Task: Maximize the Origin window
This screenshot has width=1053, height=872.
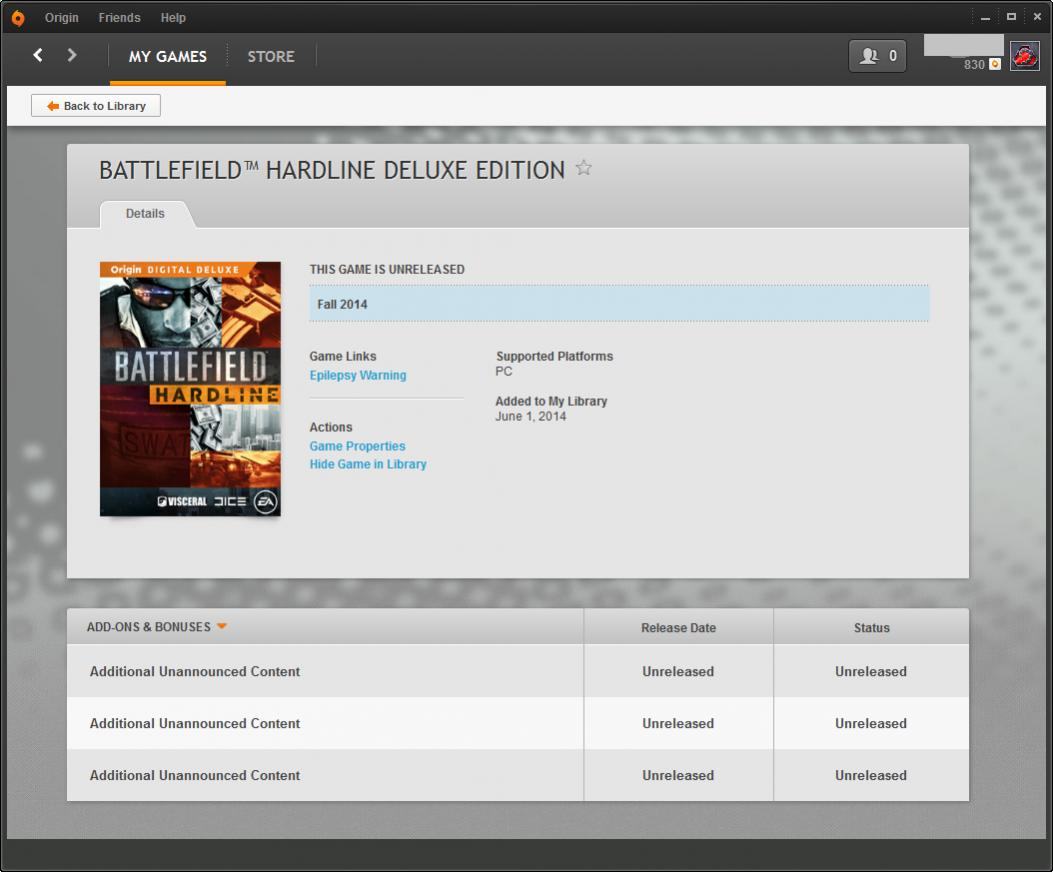Action: tap(1011, 17)
